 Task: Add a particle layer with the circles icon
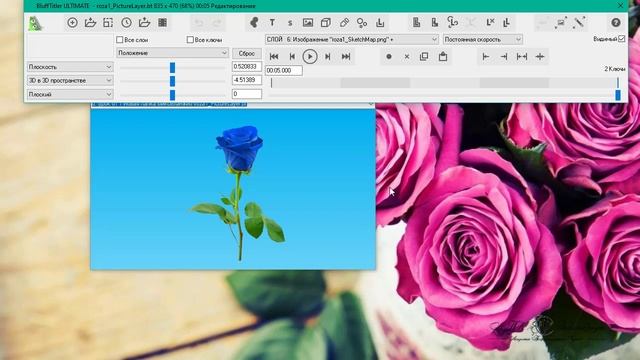[362, 22]
